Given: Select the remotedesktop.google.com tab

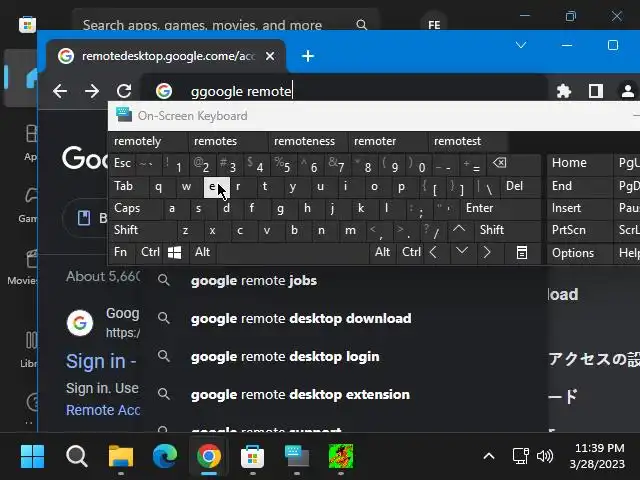Looking at the screenshot, I should (x=165, y=56).
